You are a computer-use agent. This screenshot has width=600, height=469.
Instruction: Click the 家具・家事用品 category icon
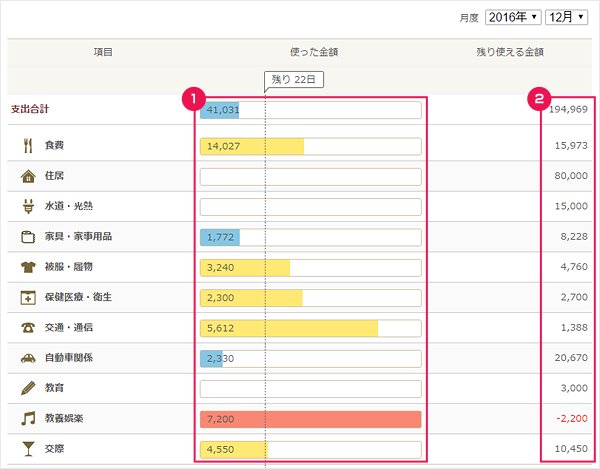point(28,237)
